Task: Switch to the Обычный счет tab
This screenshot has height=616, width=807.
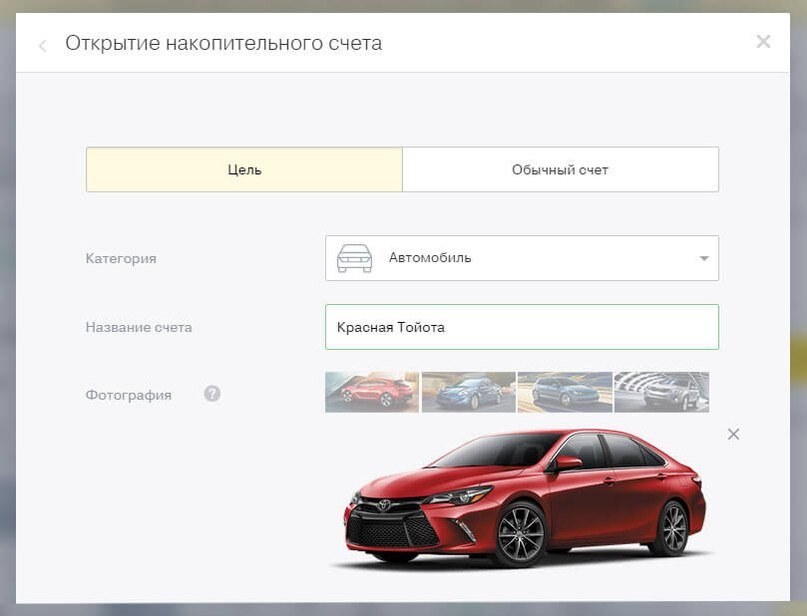Action: 560,170
